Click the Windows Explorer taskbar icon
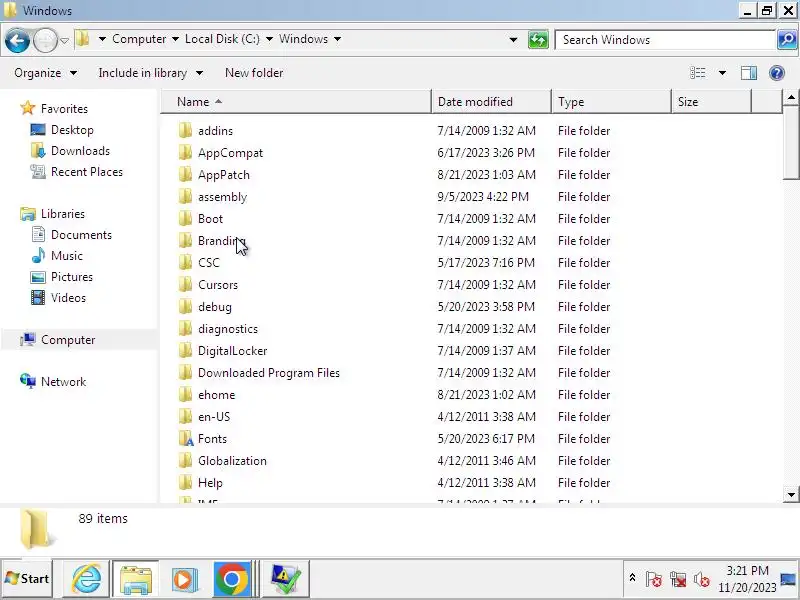 [136, 579]
